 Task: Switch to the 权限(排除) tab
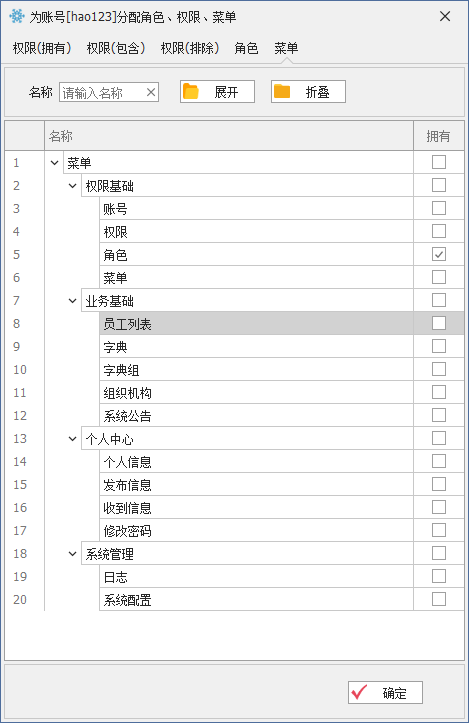[190, 48]
